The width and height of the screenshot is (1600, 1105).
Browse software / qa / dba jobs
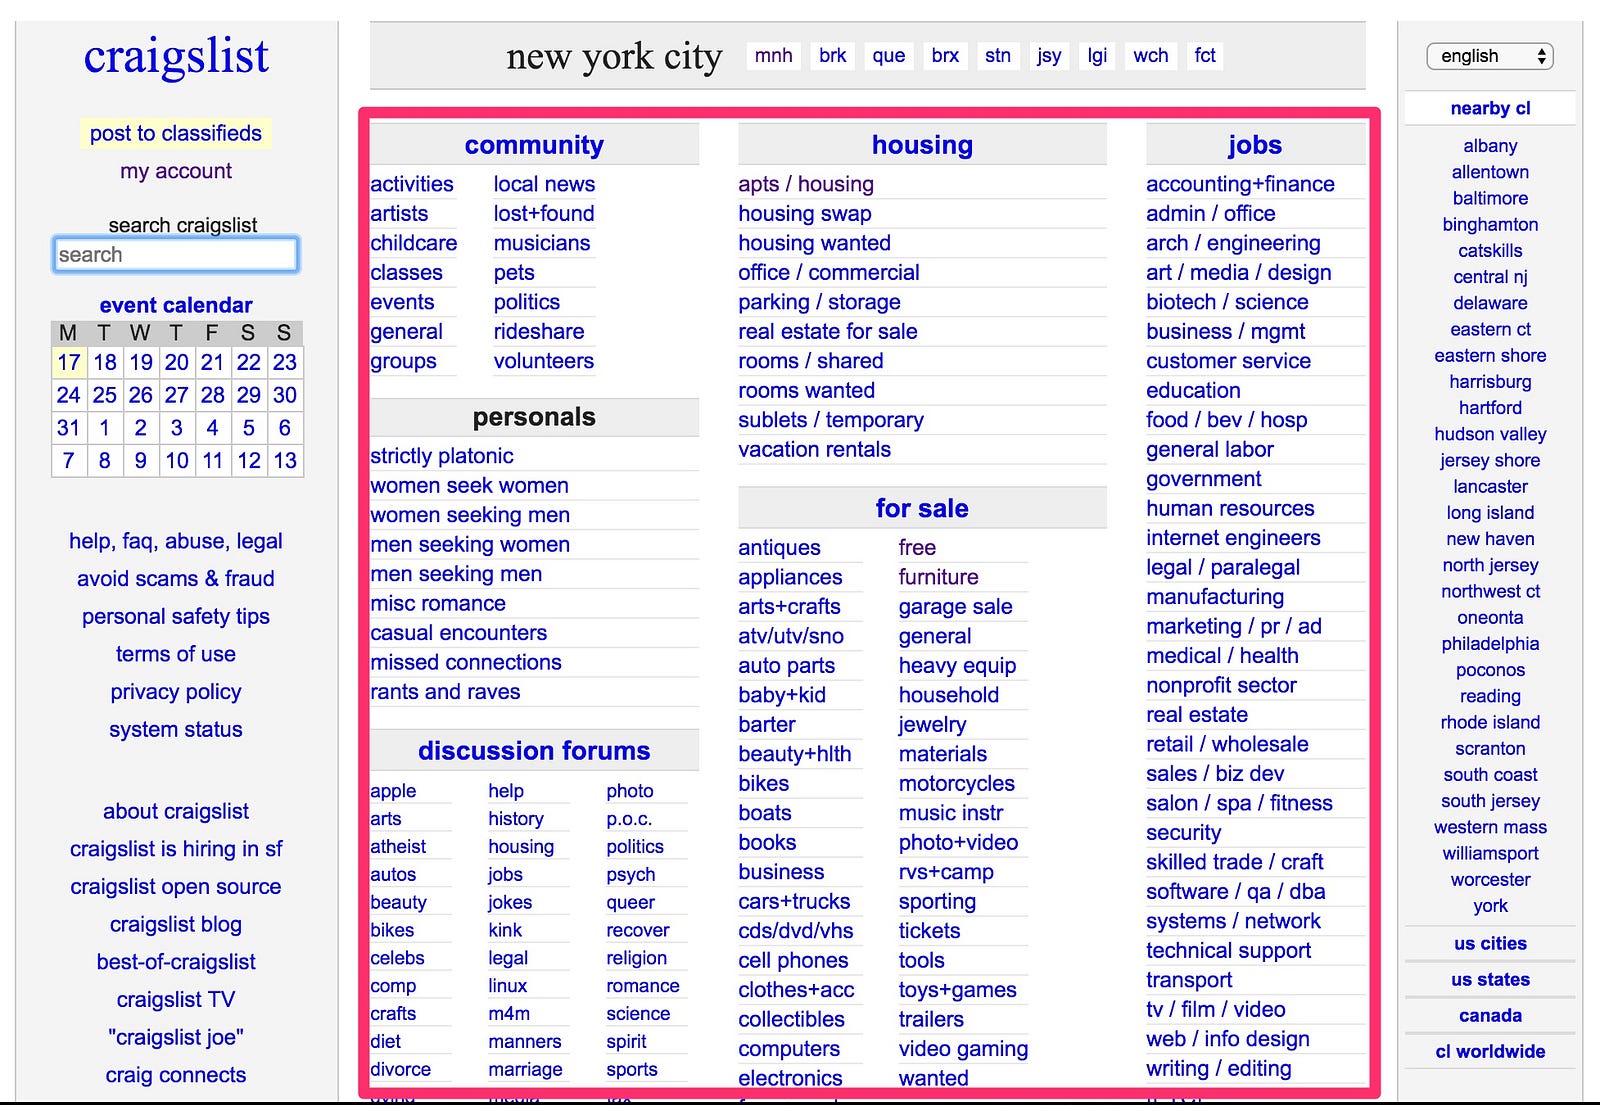pos(1236,891)
